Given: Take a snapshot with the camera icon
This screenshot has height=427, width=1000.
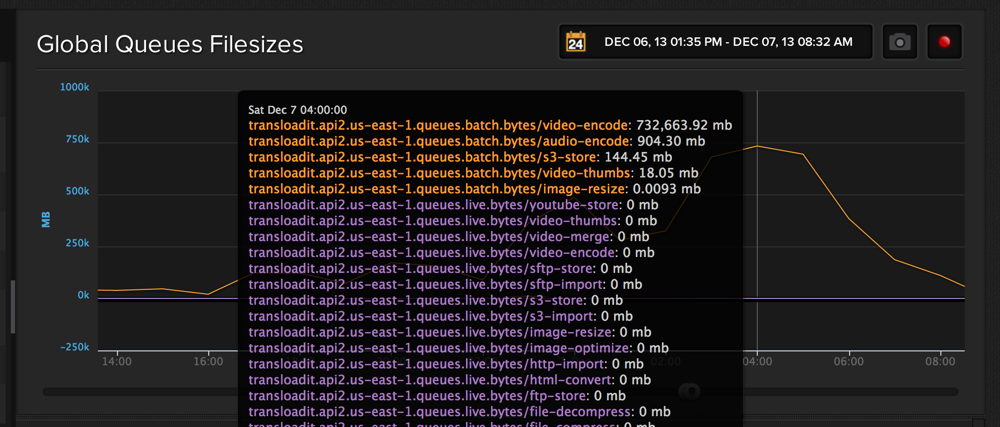Looking at the screenshot, I should click(x=900, y=43).
